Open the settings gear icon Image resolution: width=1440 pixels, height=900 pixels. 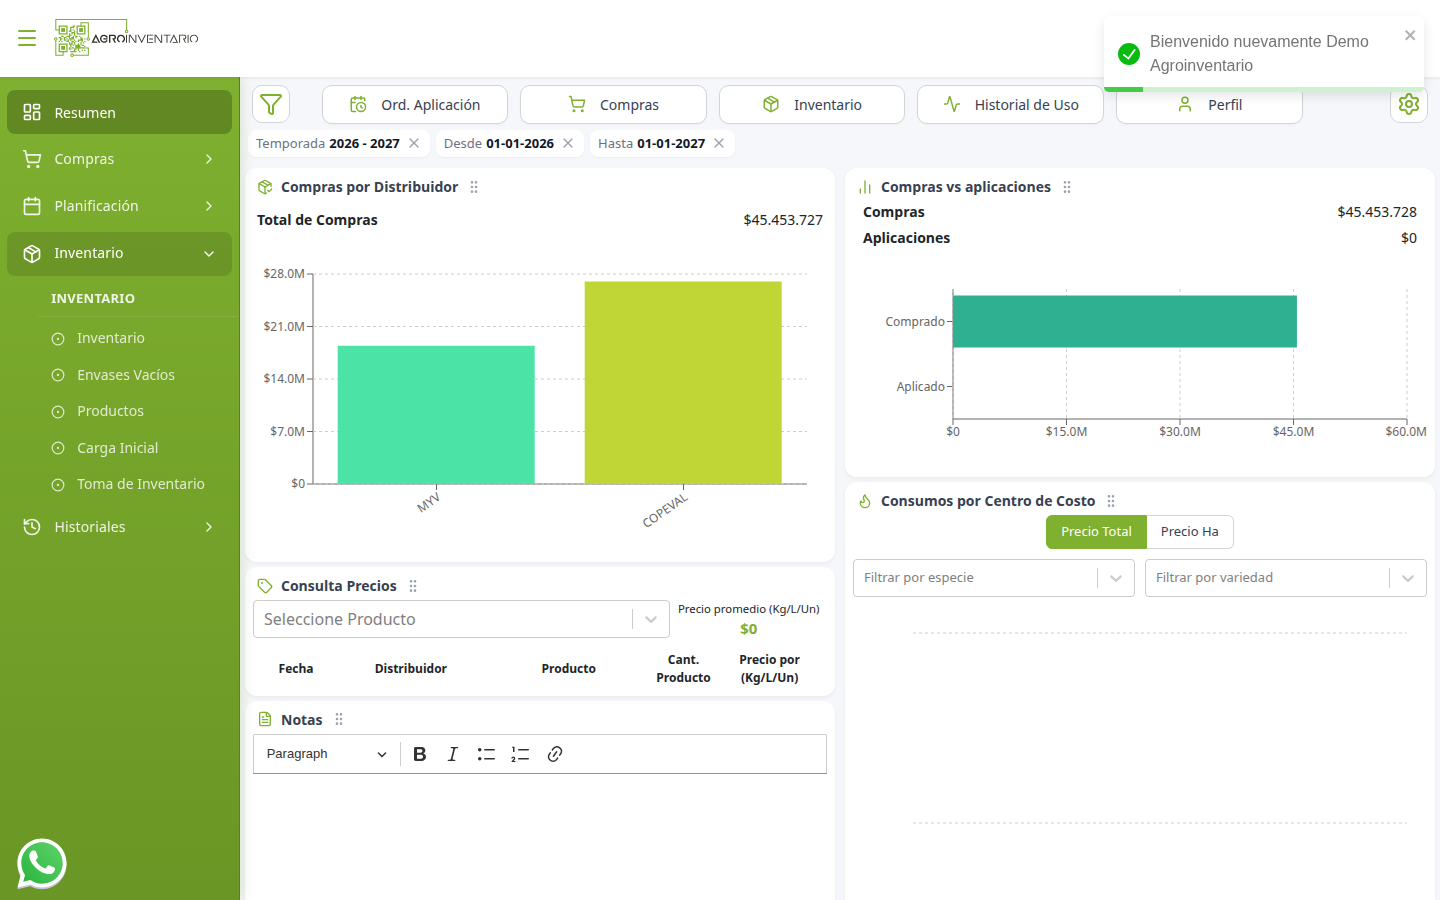[x=1409, y=104]
